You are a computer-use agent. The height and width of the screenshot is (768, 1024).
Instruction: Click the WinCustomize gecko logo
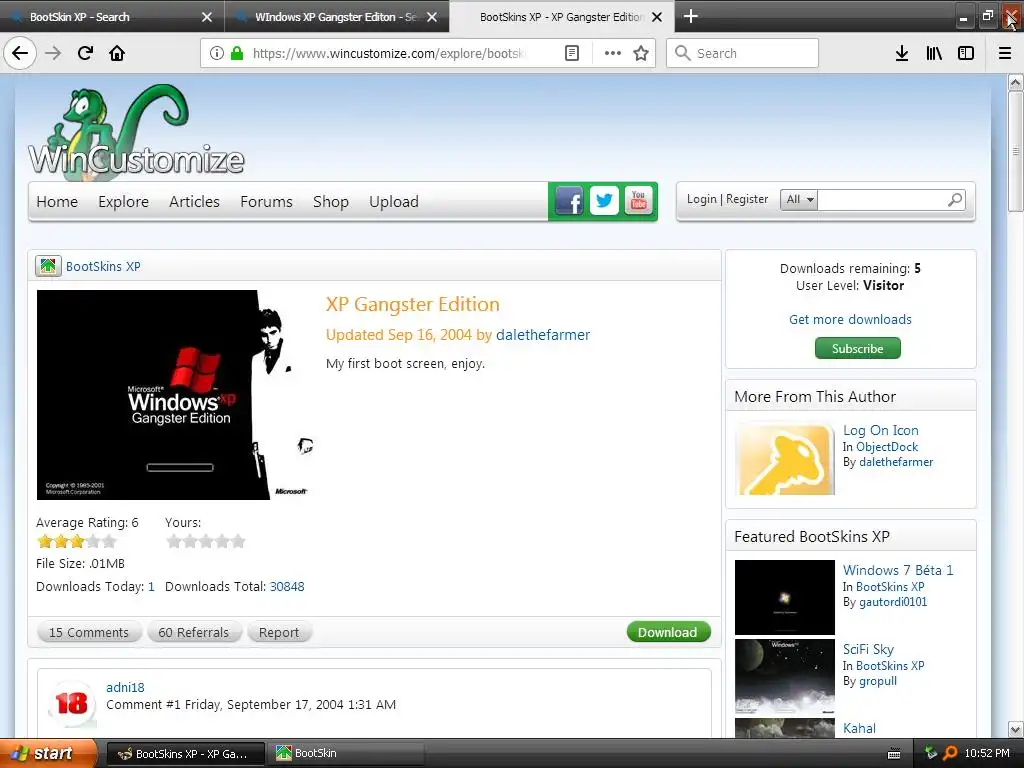click(136, 132)
